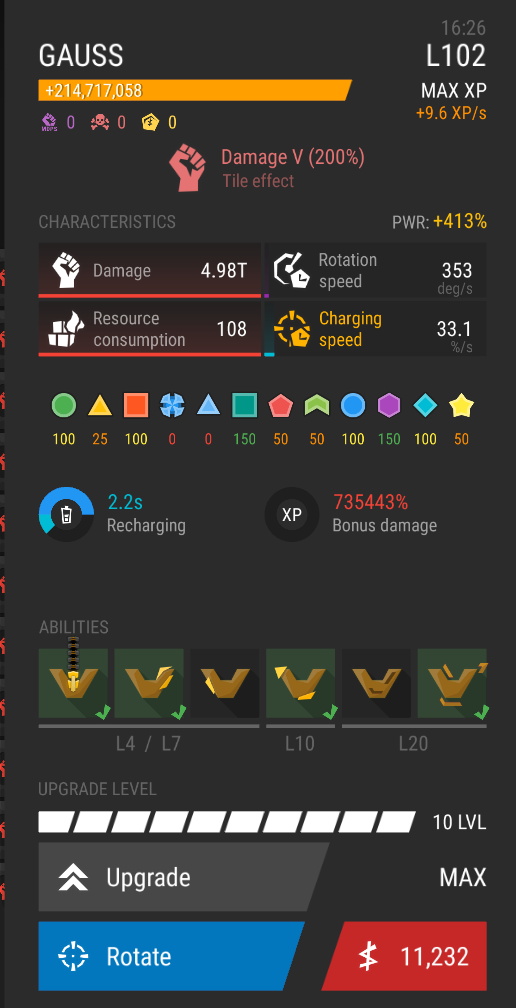Select the Damage characteristic row
This screenshot has height=1008, width=516.
coord(150,271)
